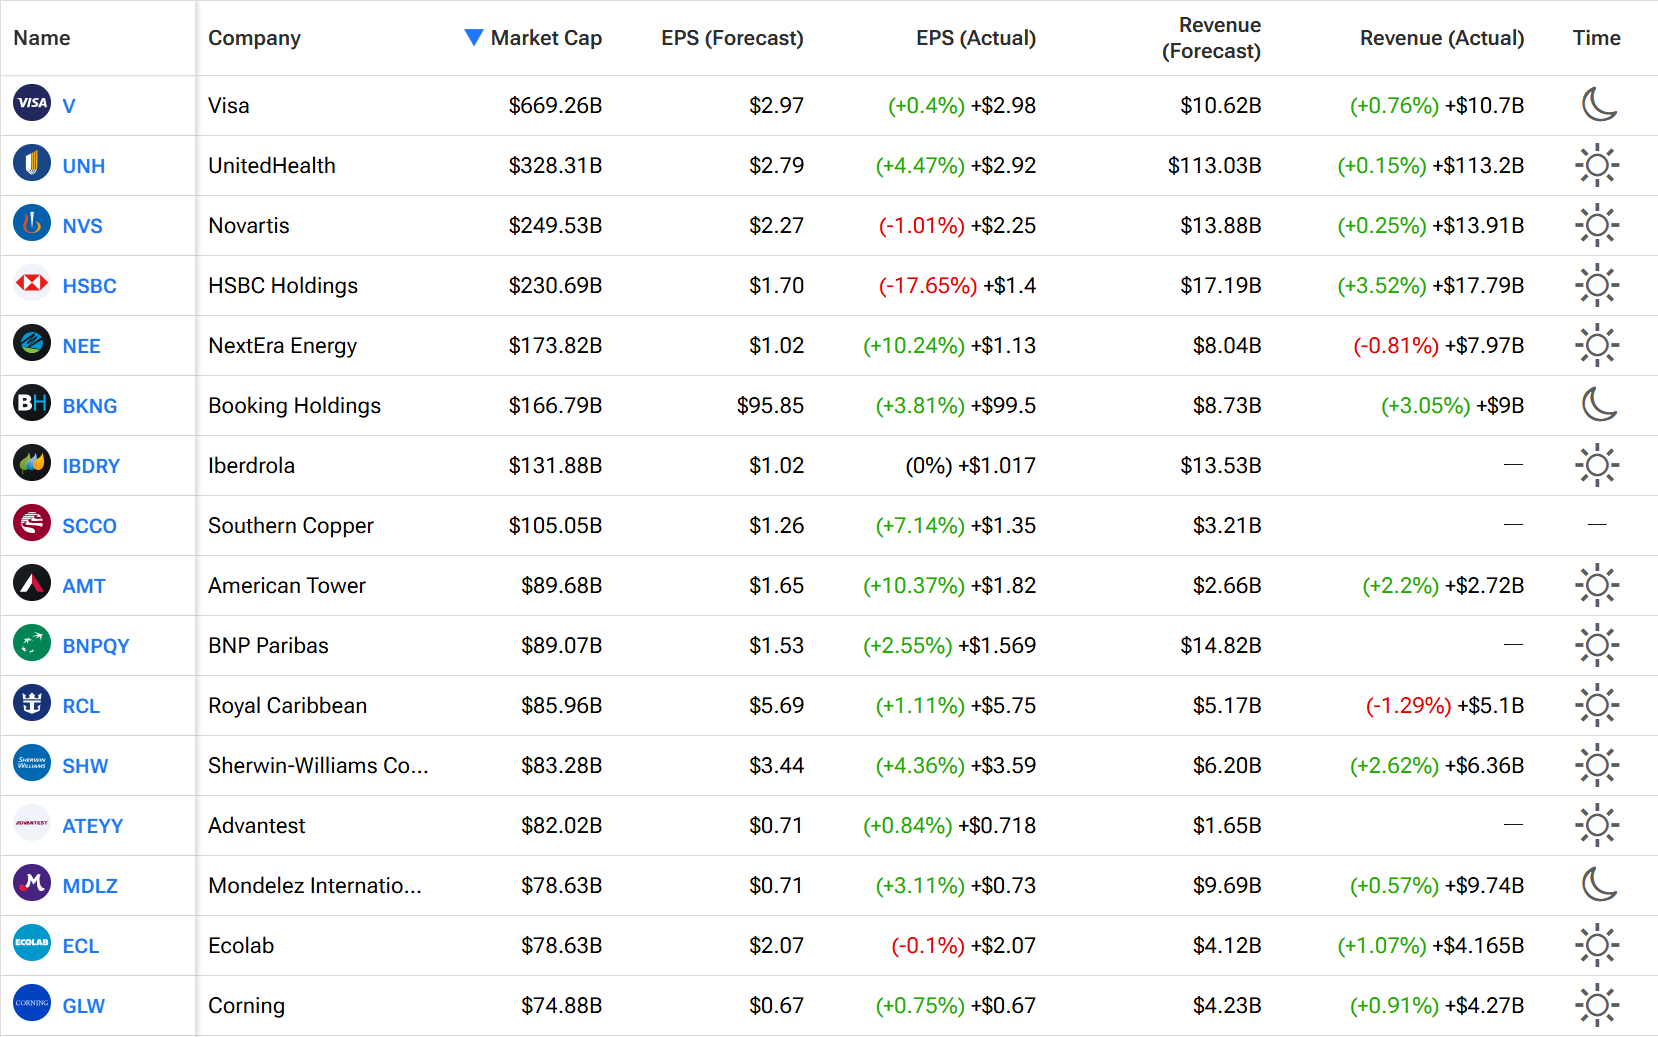Click the sun pre-market icon for UnitedHealth
The height and width of the screenshot is (1037, 1658).
1597,165
